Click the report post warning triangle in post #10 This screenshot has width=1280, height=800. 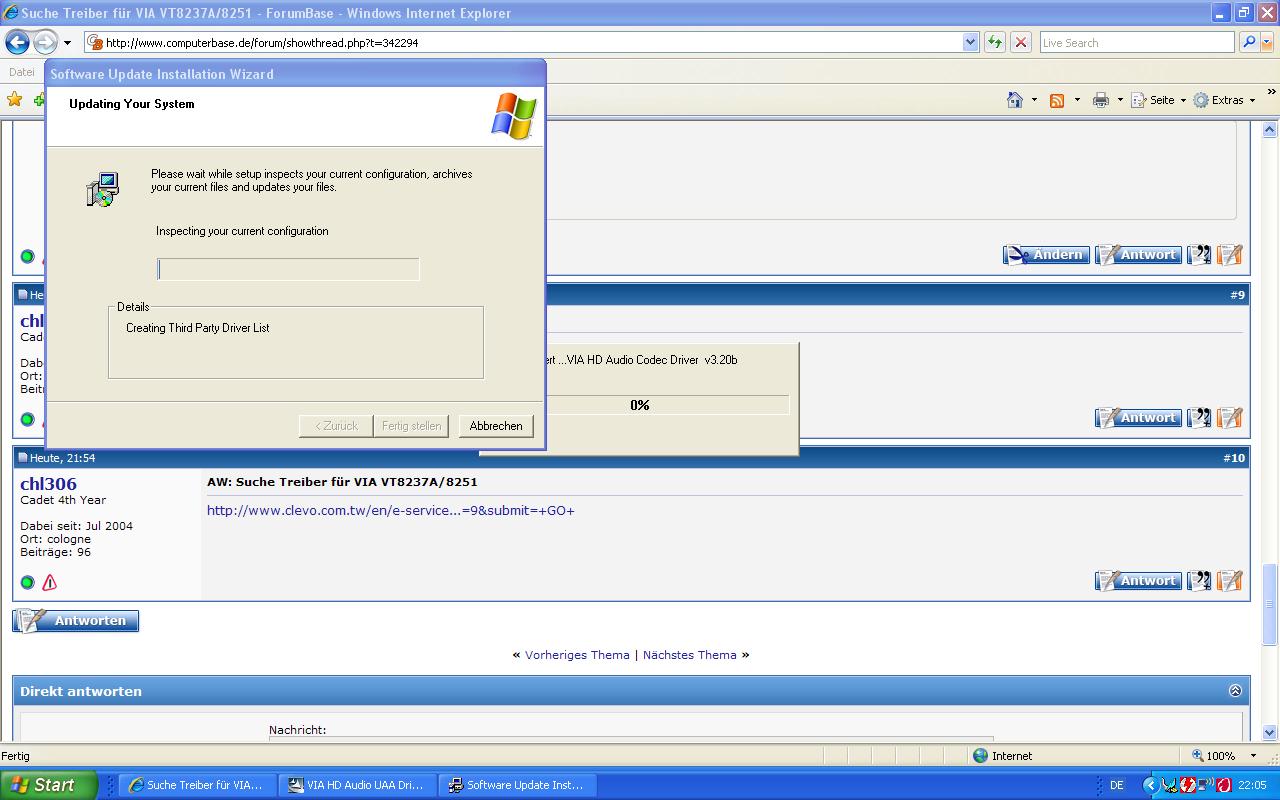pos(49,582)
